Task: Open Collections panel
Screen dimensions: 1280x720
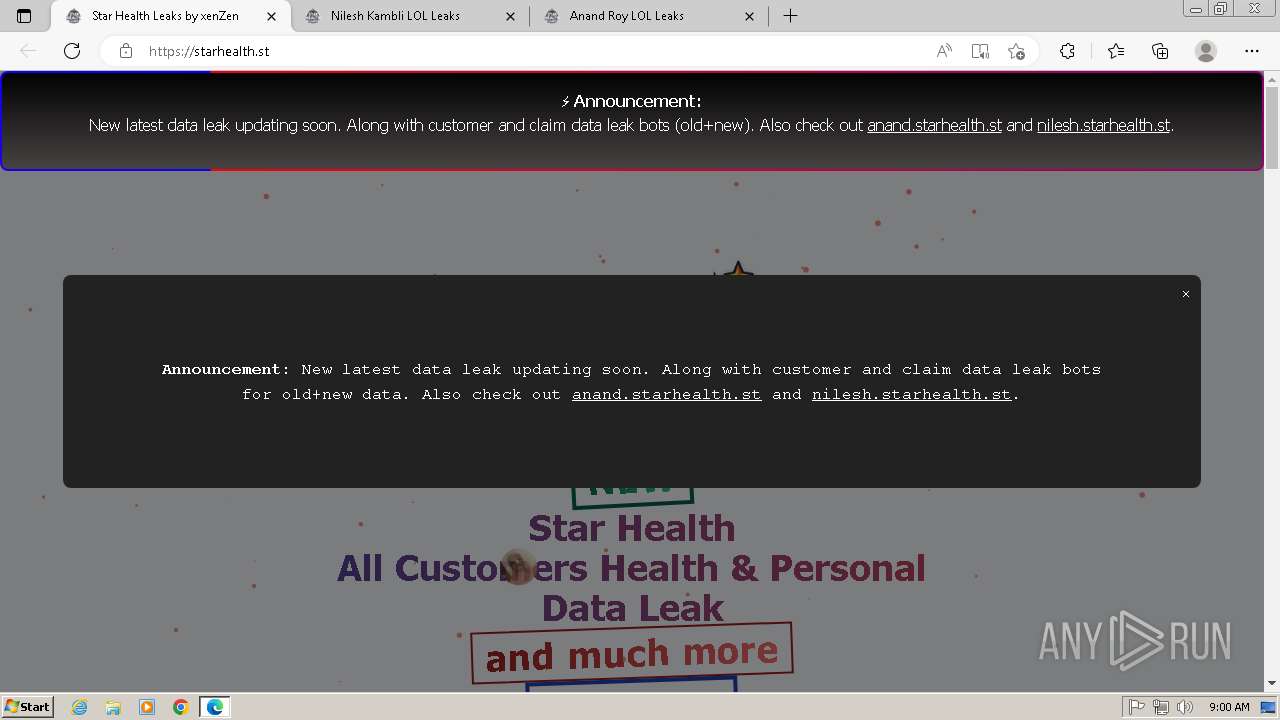Action: click(x=1160, y=51)
